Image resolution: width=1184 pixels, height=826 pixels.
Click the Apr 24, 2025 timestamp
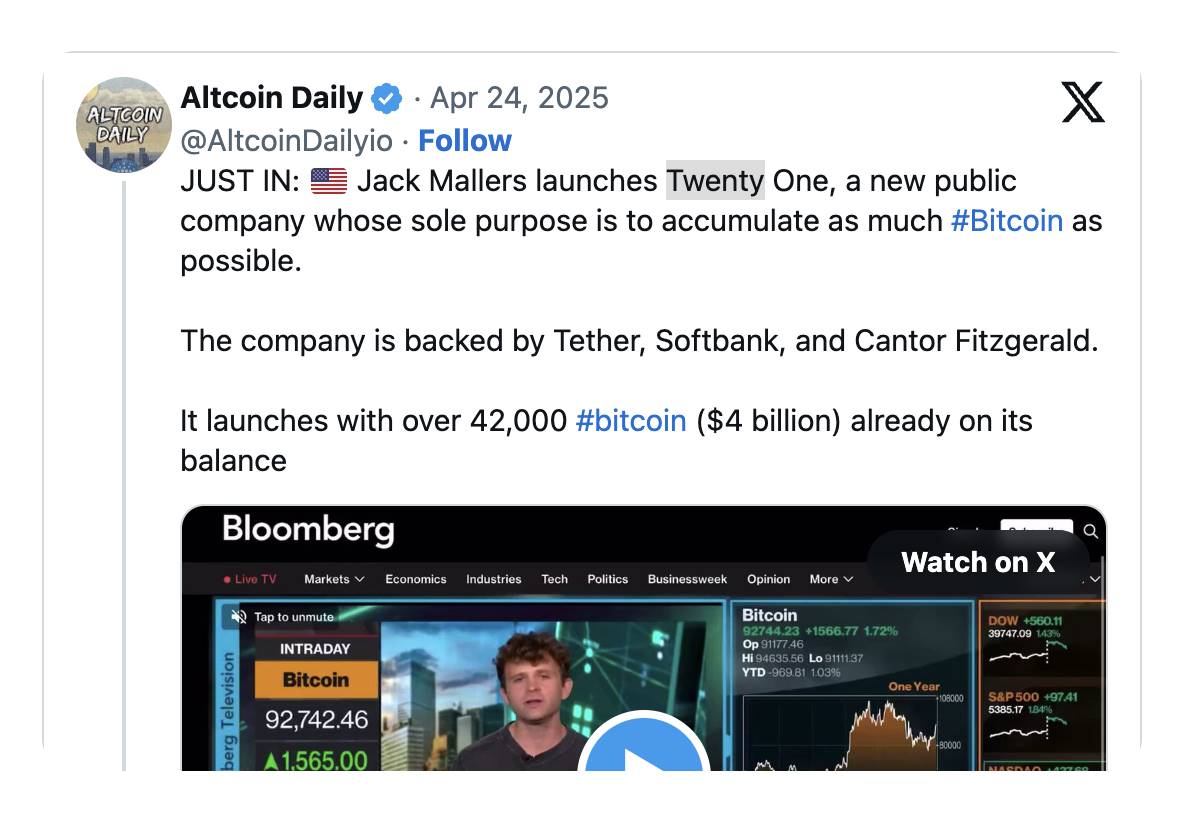pos(519,98)
